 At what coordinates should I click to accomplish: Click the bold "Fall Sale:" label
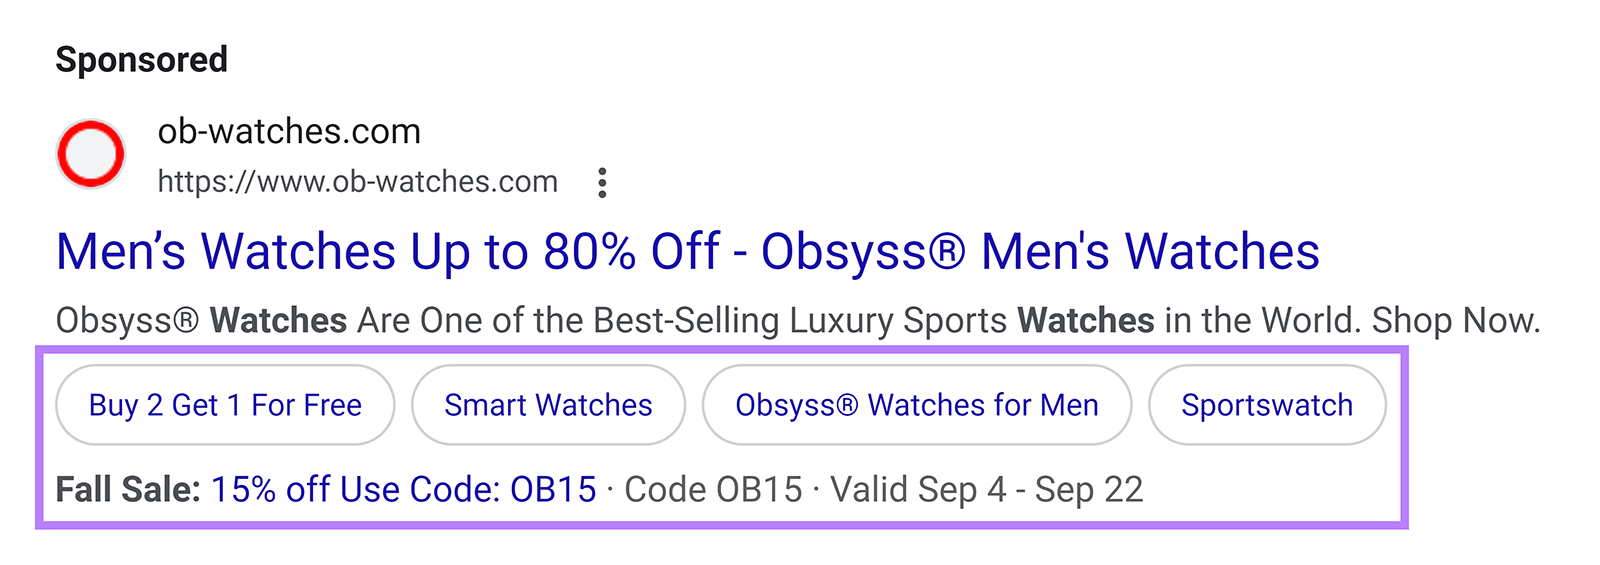tap(128, 490)
